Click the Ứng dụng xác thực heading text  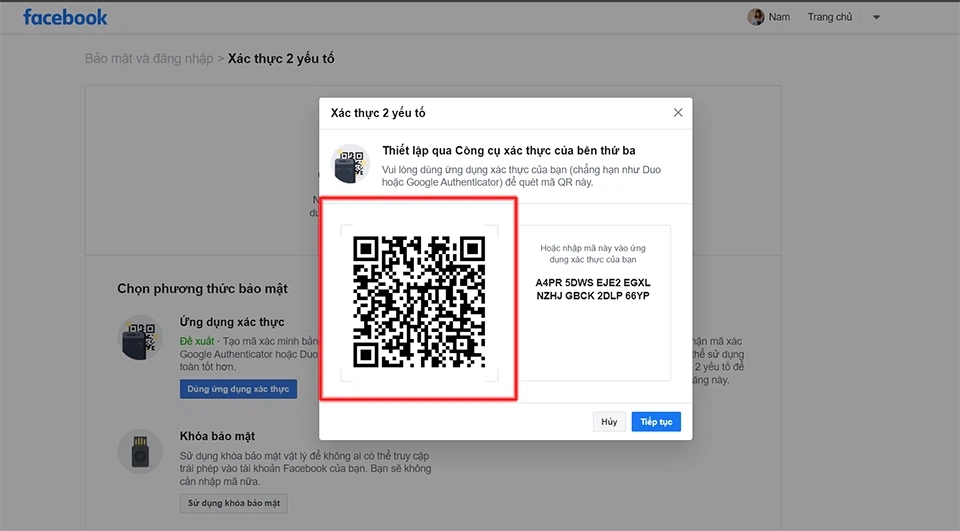(232, 322)
